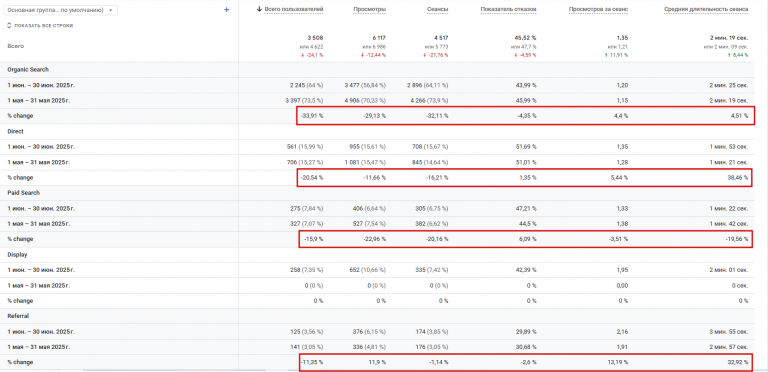Click the expand icon next to ПОКАЗАТЬ ВСЕ СТРОКИ
Viewport: 768px width, 372px height.
9,25
